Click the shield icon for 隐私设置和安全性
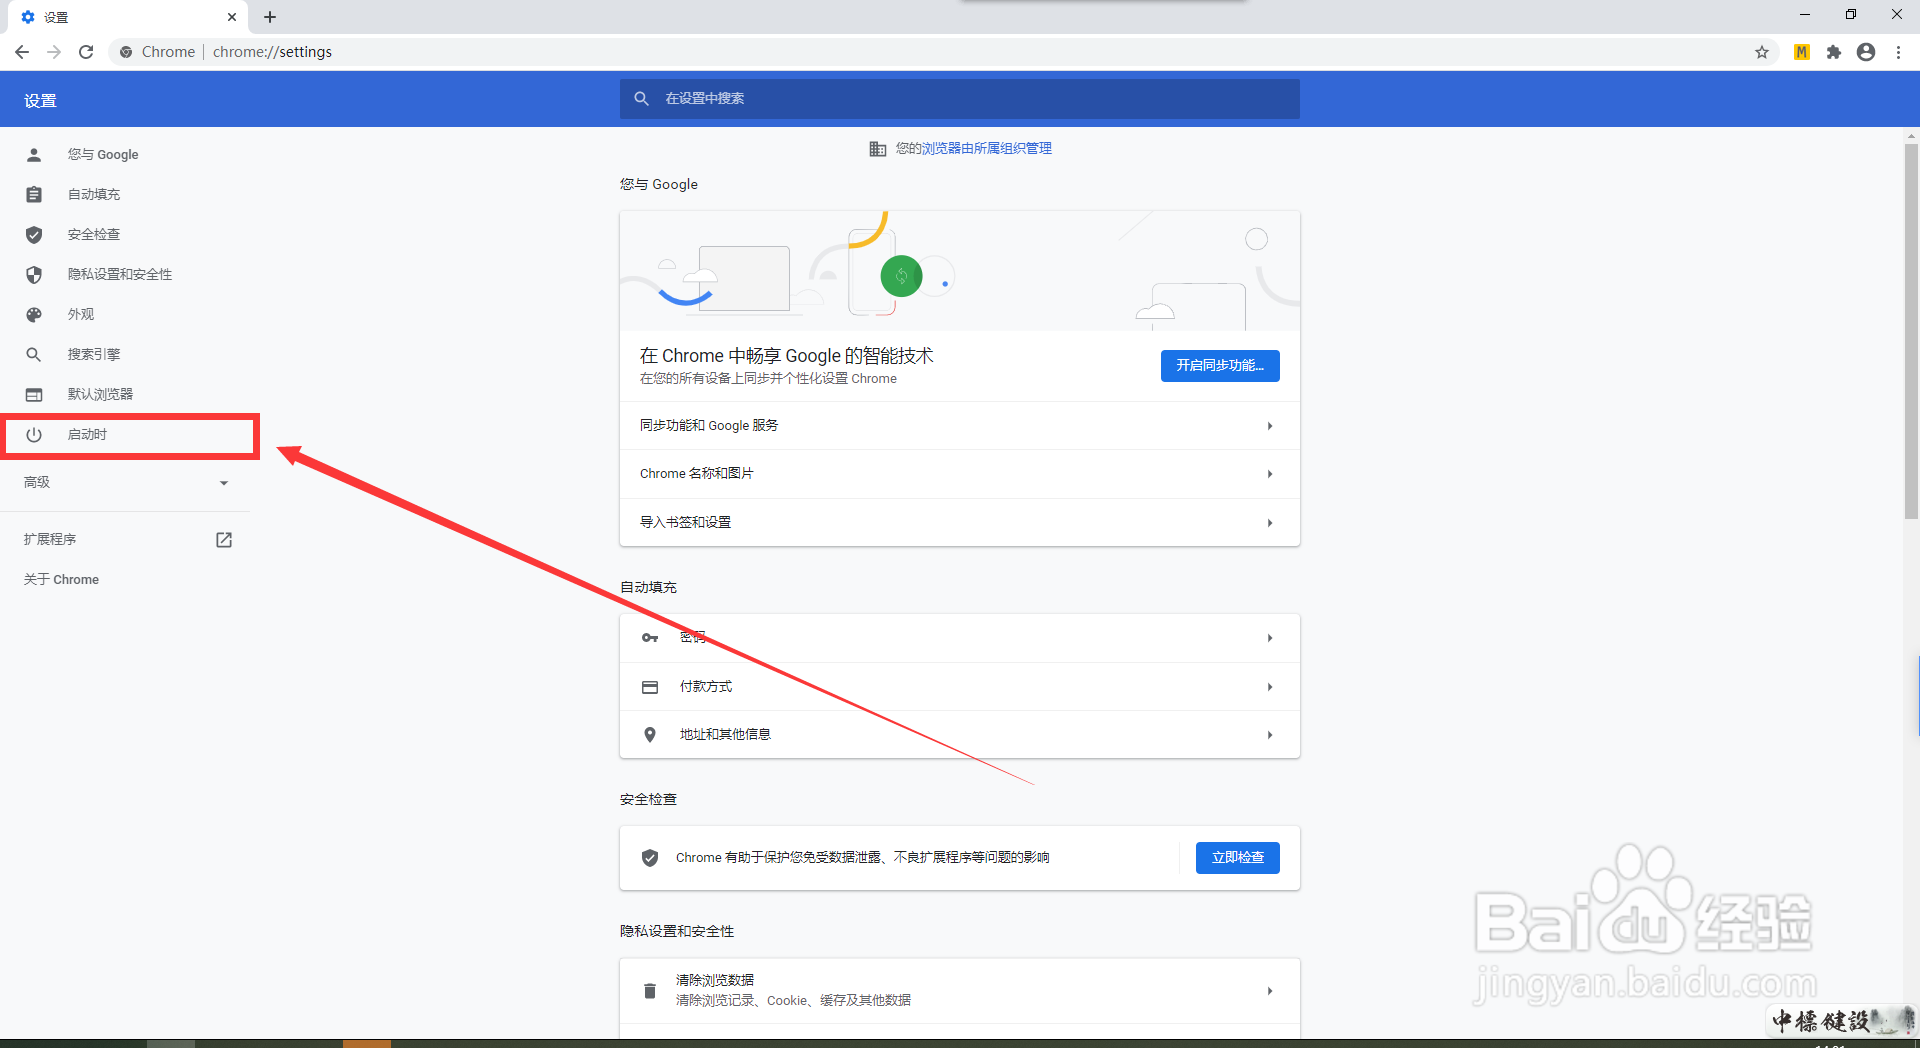1920x1048 pixels. (x=34, y=274)
